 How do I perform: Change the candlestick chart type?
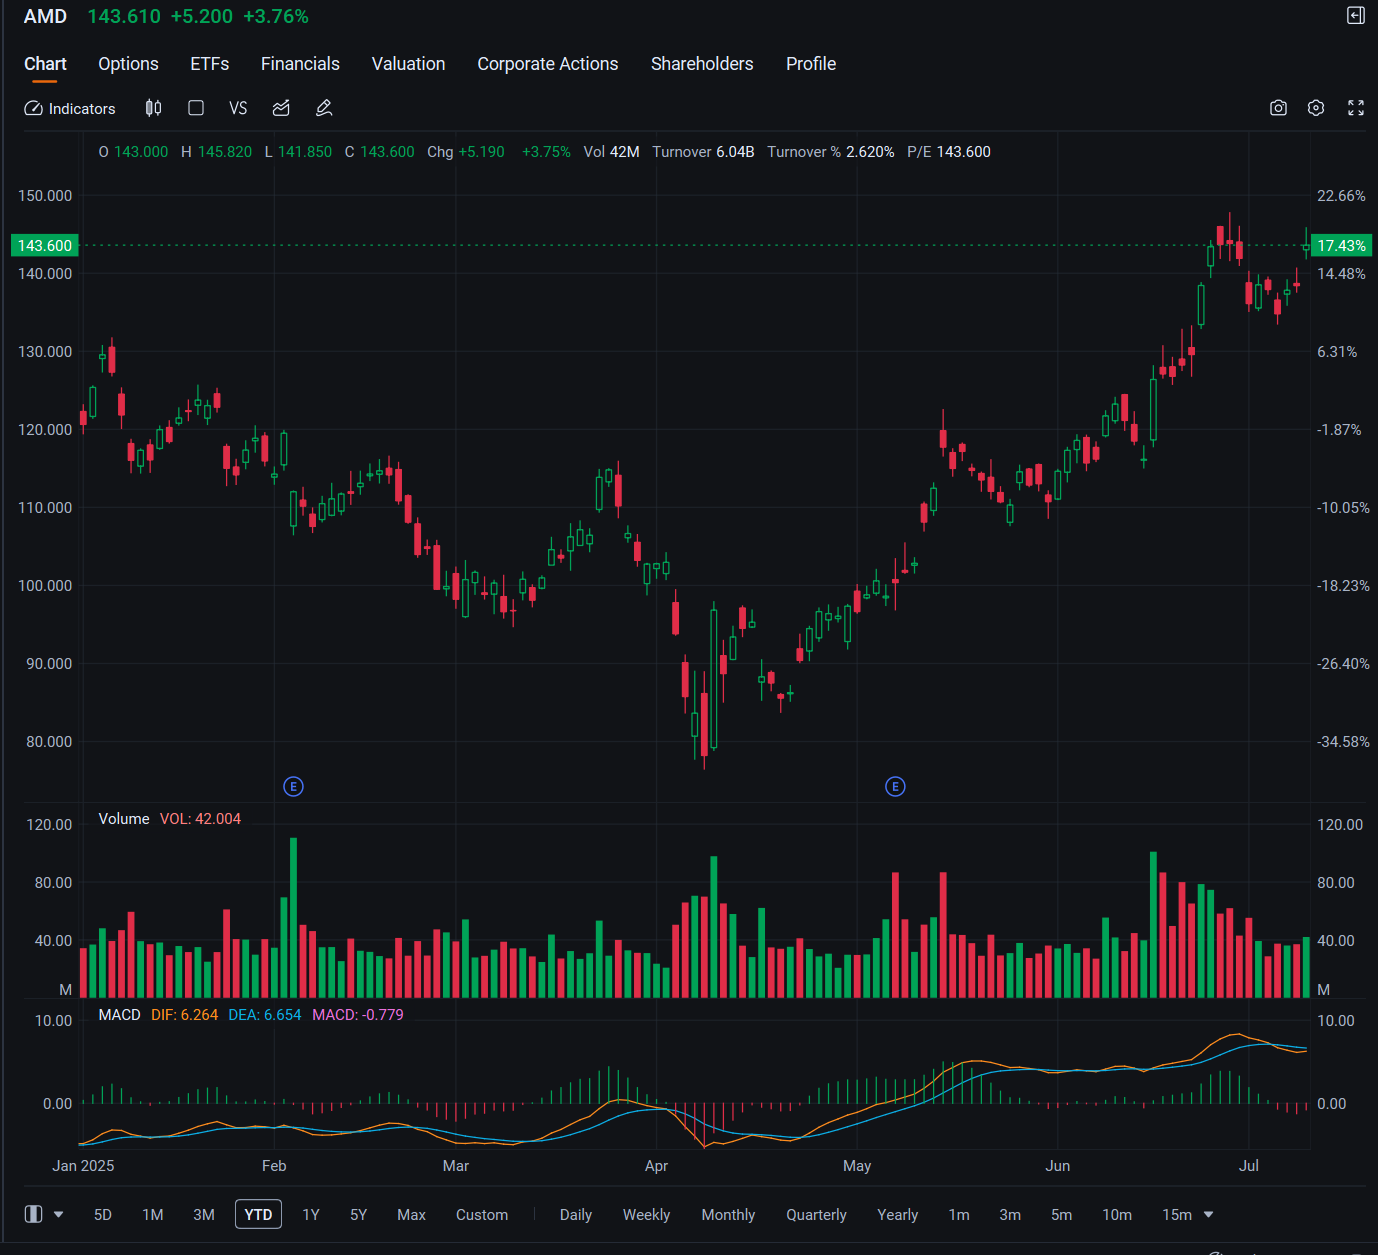click(x=153, y=108)
